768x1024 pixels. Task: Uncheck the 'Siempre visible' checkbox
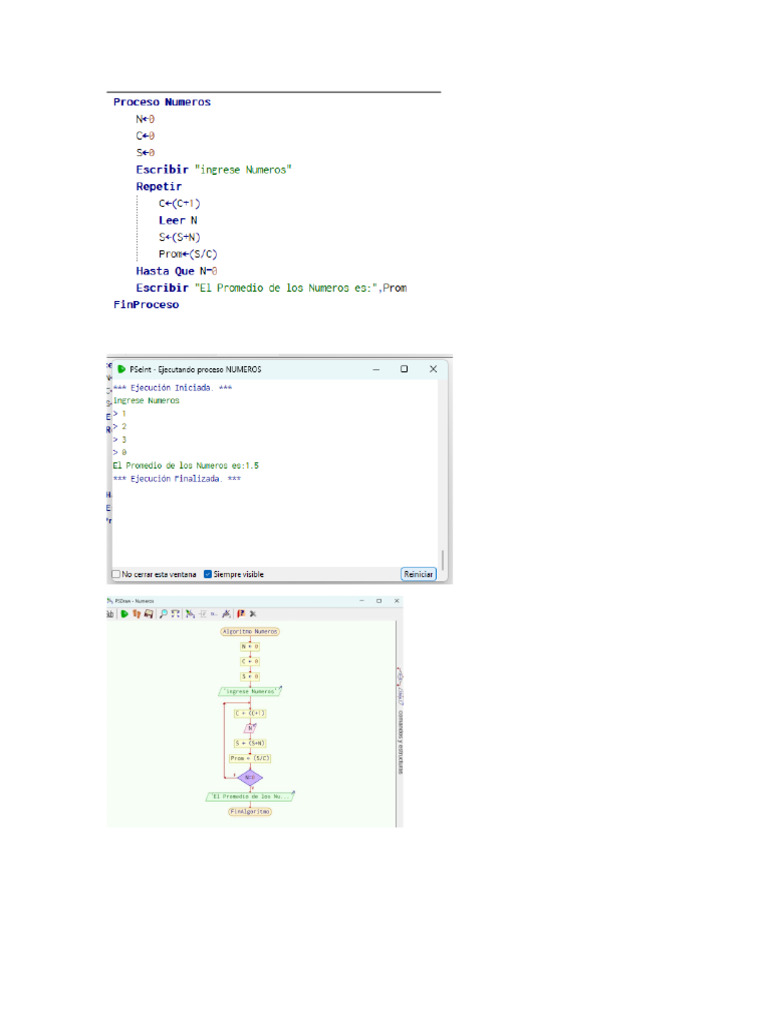(x=208, y=574)
